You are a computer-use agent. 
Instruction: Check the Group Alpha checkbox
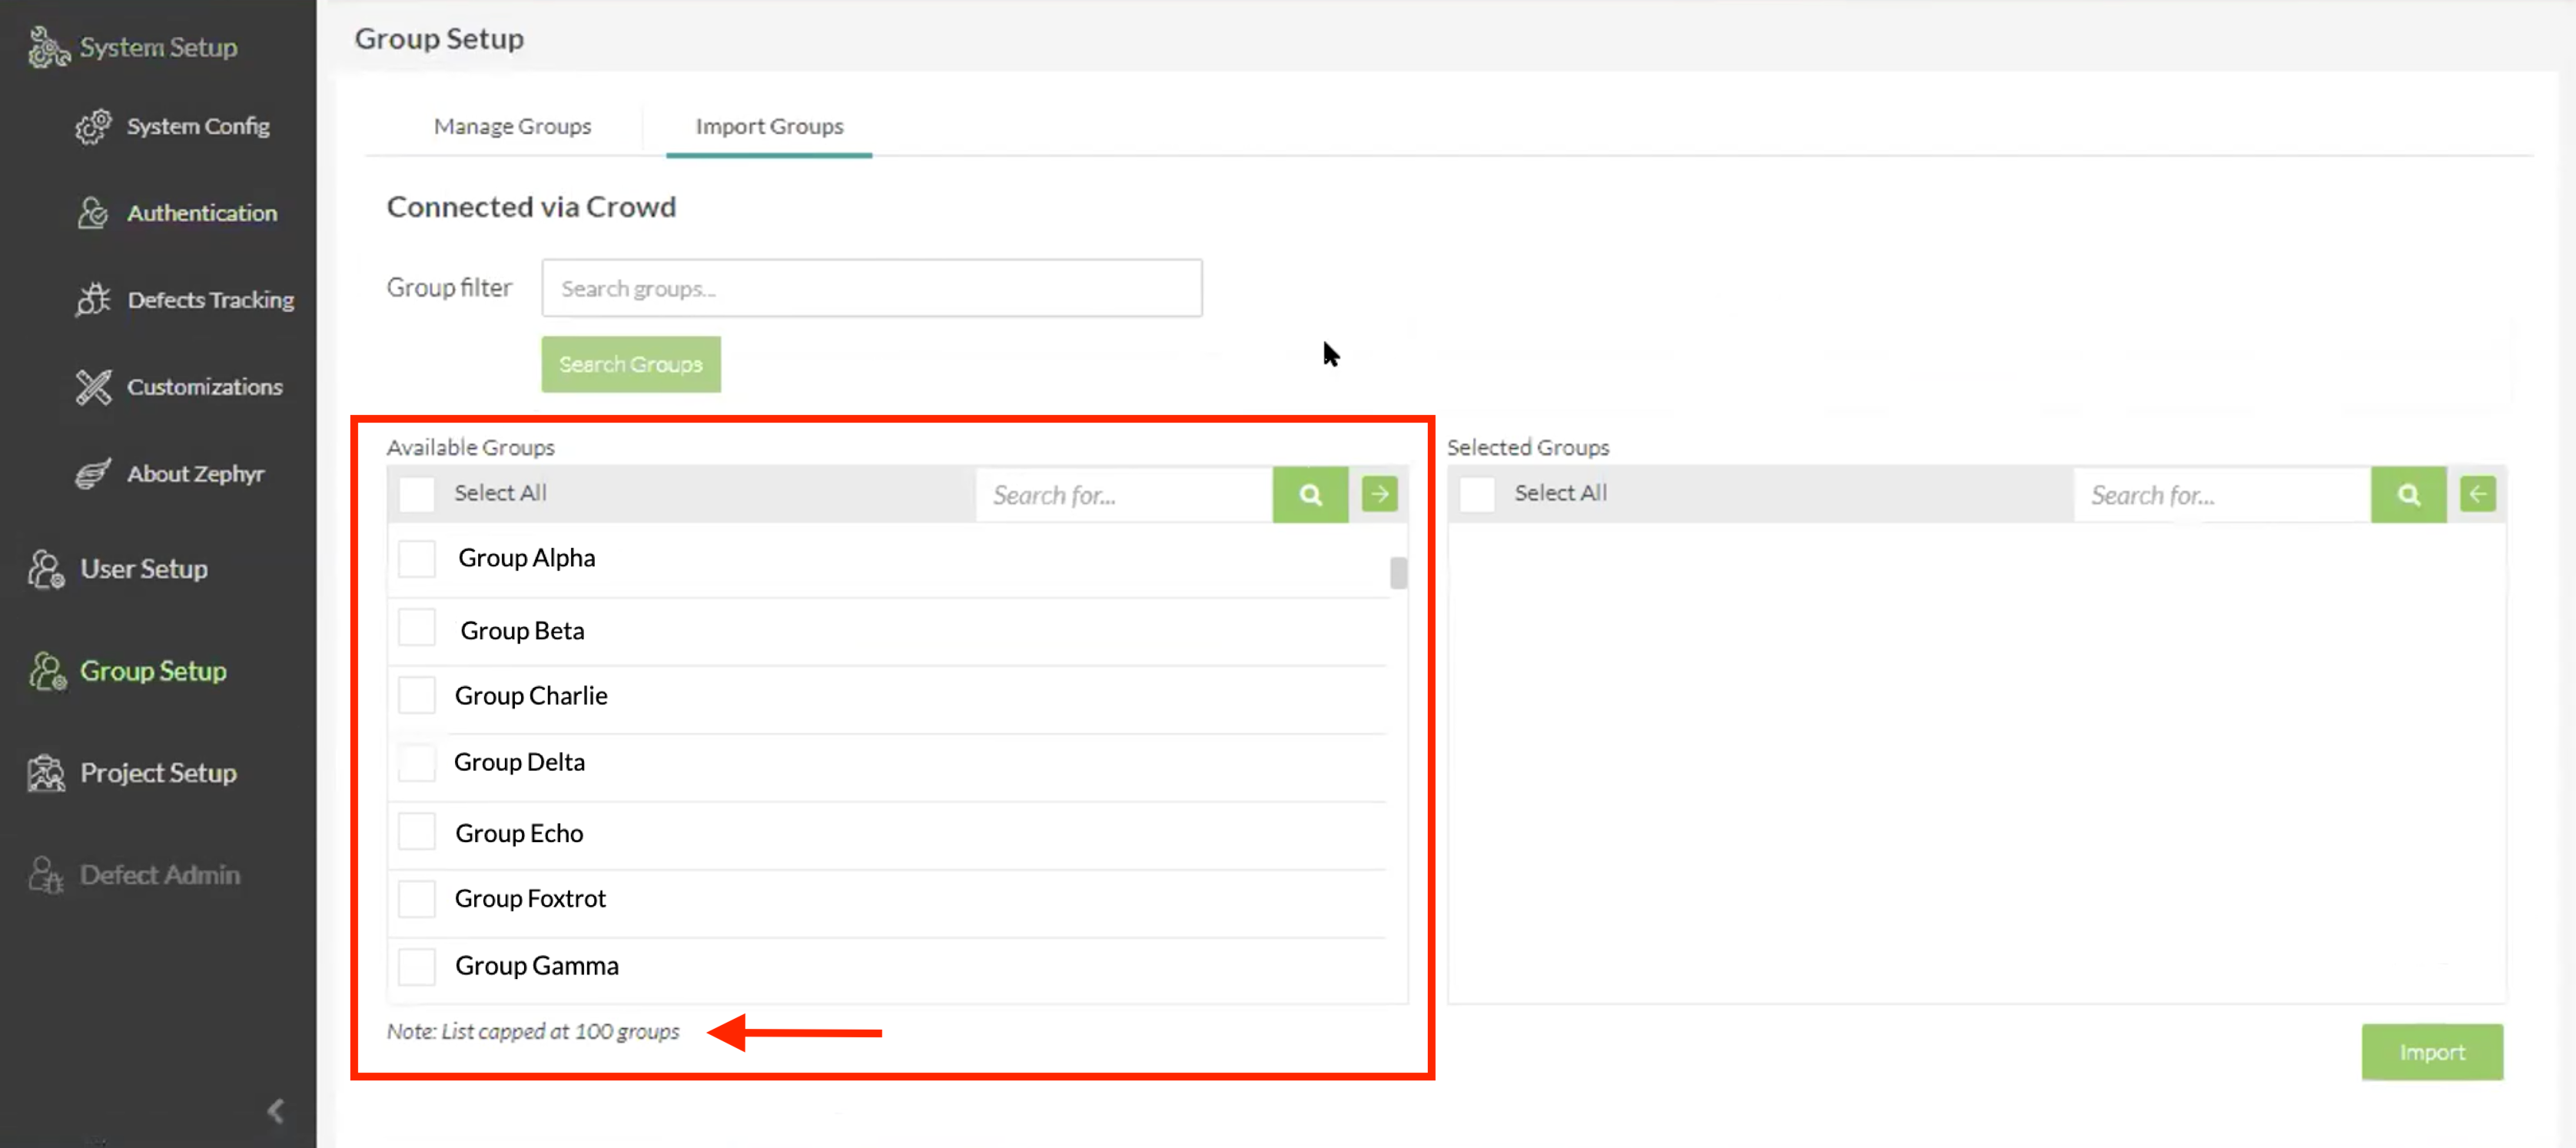(417, 558)
